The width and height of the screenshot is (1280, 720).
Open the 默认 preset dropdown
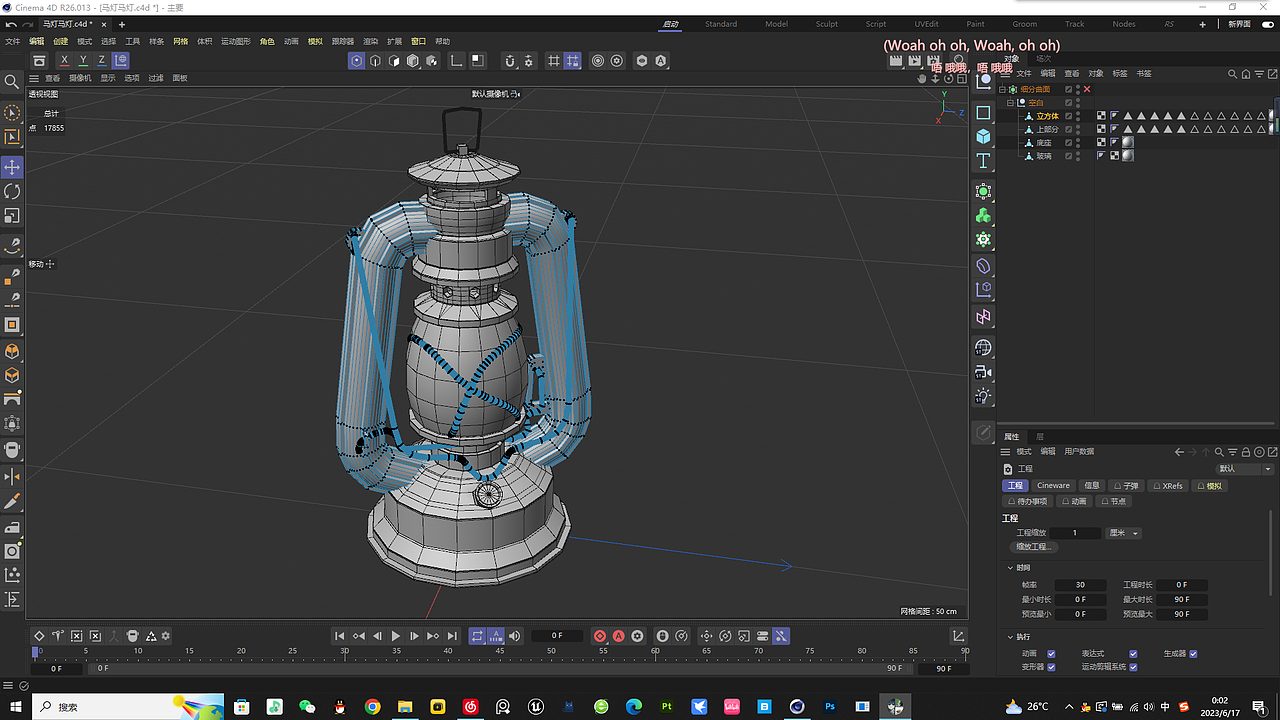pyautogui.click(x=1244, y=469)
